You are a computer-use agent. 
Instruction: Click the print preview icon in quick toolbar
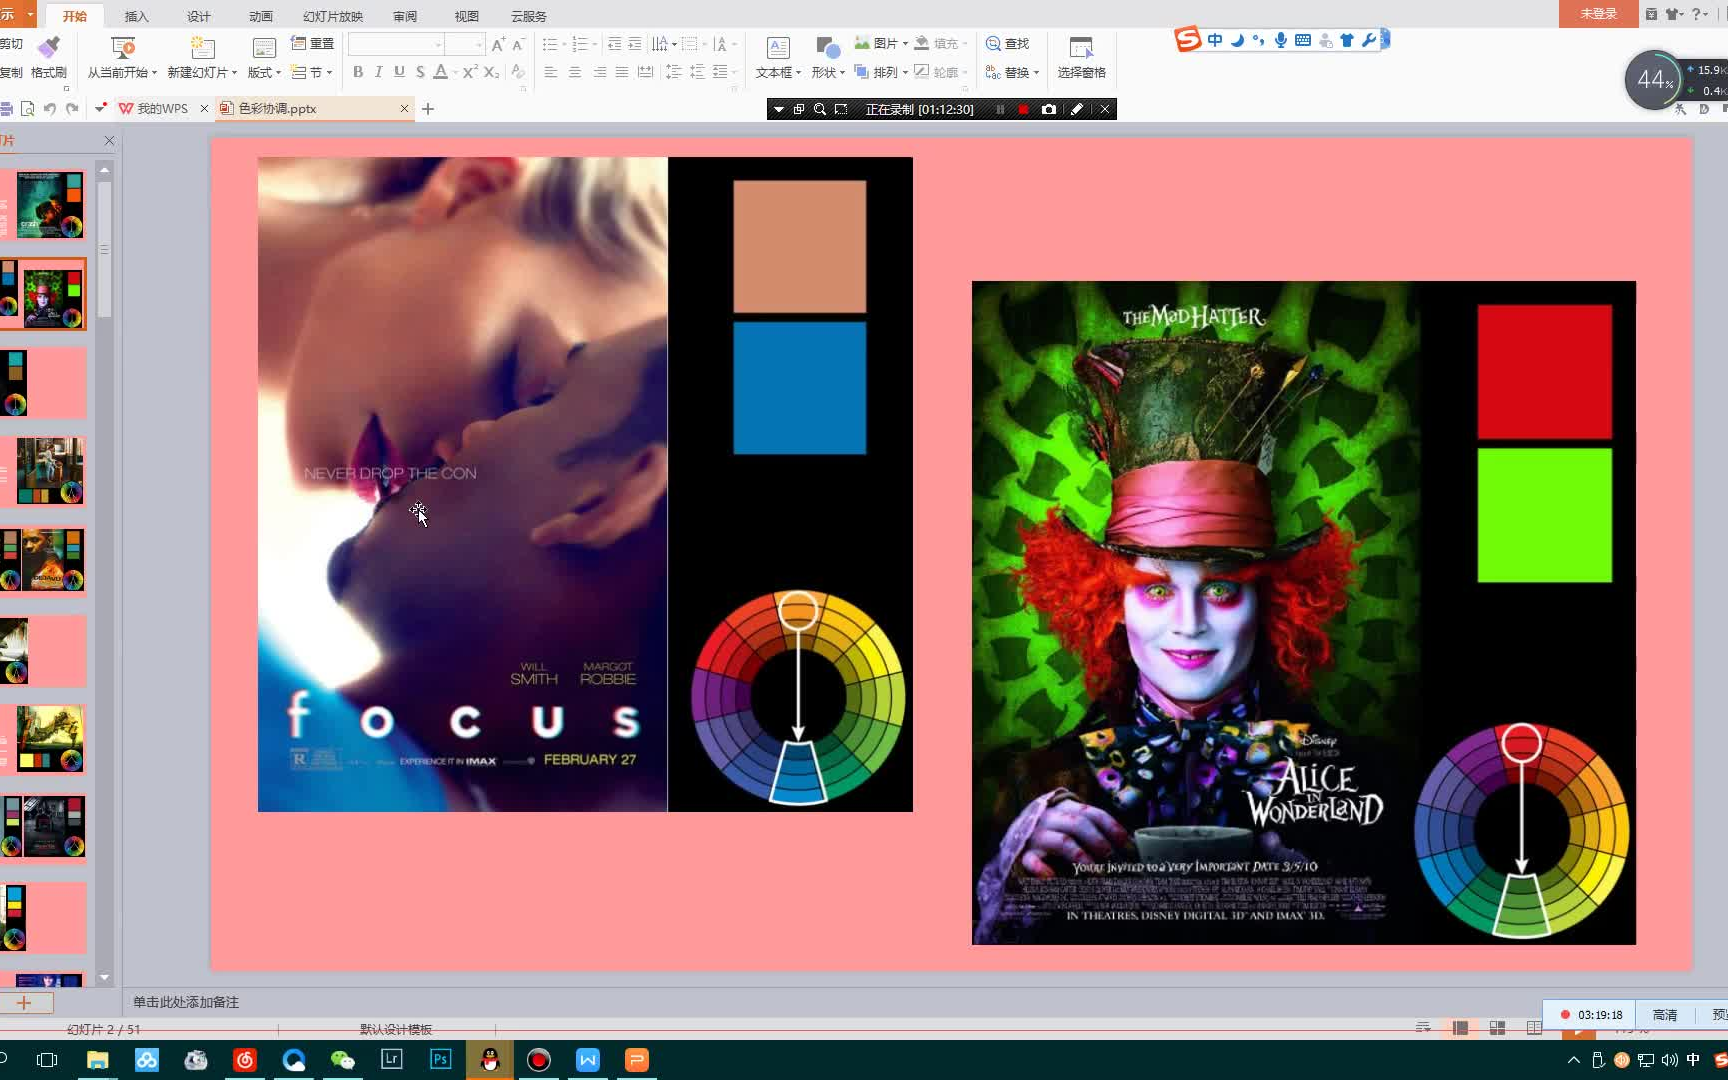pos(28,108)
